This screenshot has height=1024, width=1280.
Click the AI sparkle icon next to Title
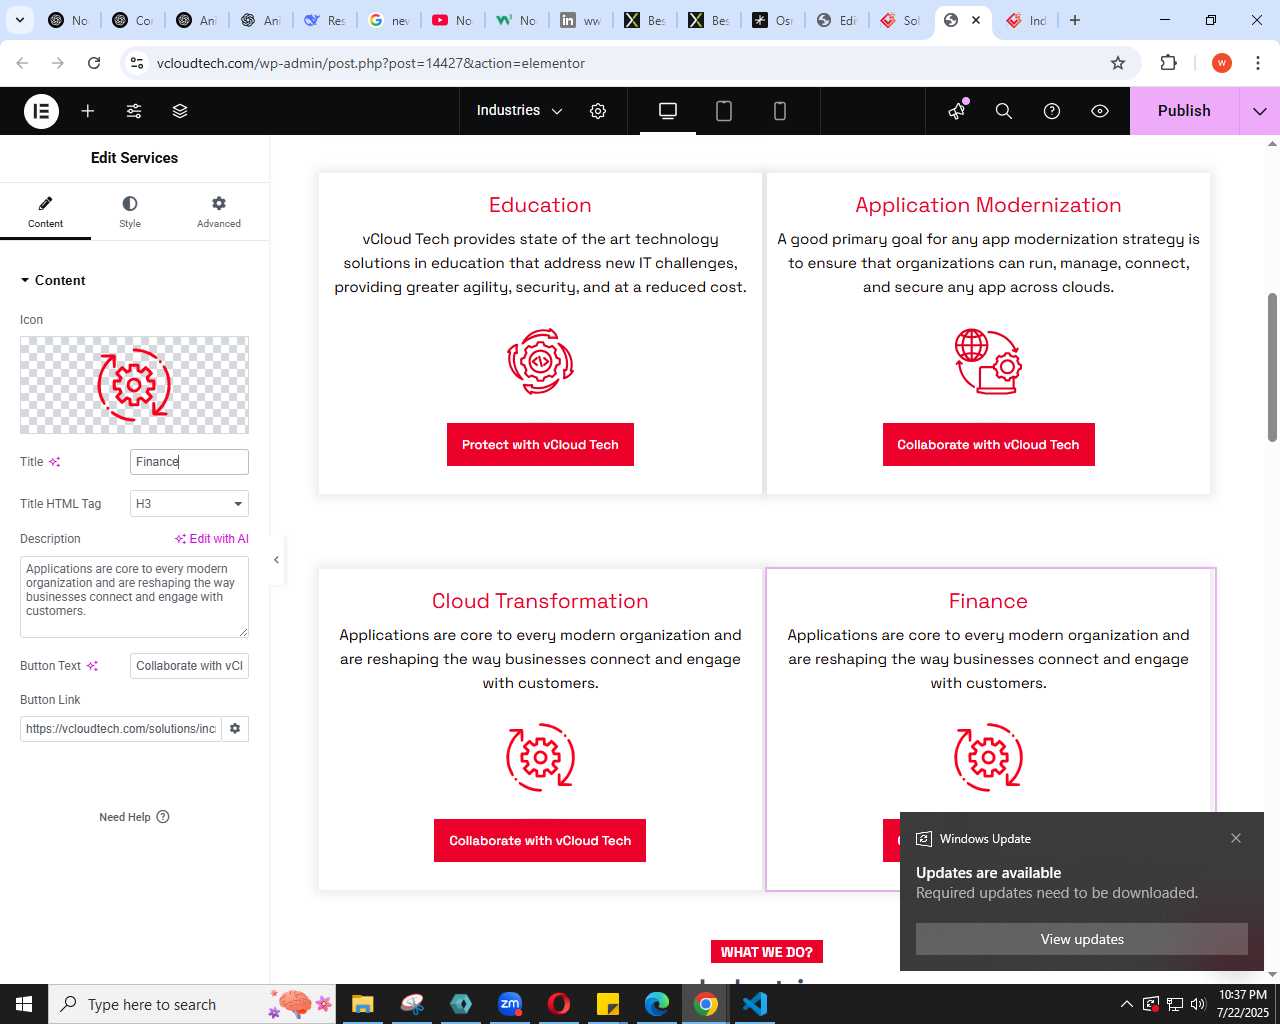pyautogui.click(x=55, y=462)
